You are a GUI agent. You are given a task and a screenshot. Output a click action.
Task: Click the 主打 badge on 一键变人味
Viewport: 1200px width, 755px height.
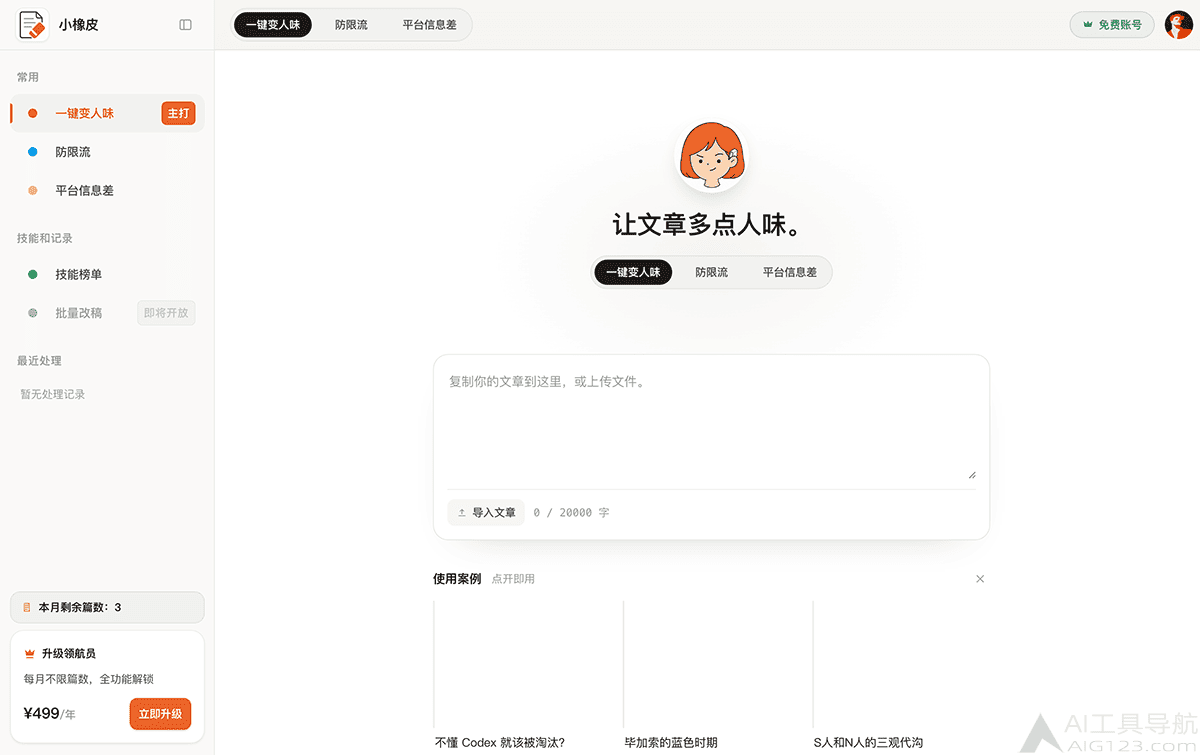click(178, 113)
